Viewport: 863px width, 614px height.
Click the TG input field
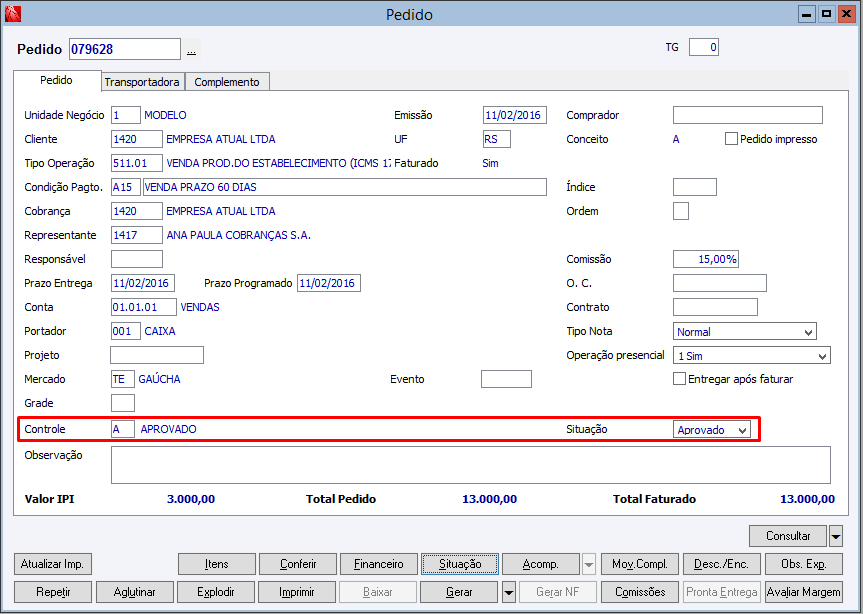[x=703, y=47]
